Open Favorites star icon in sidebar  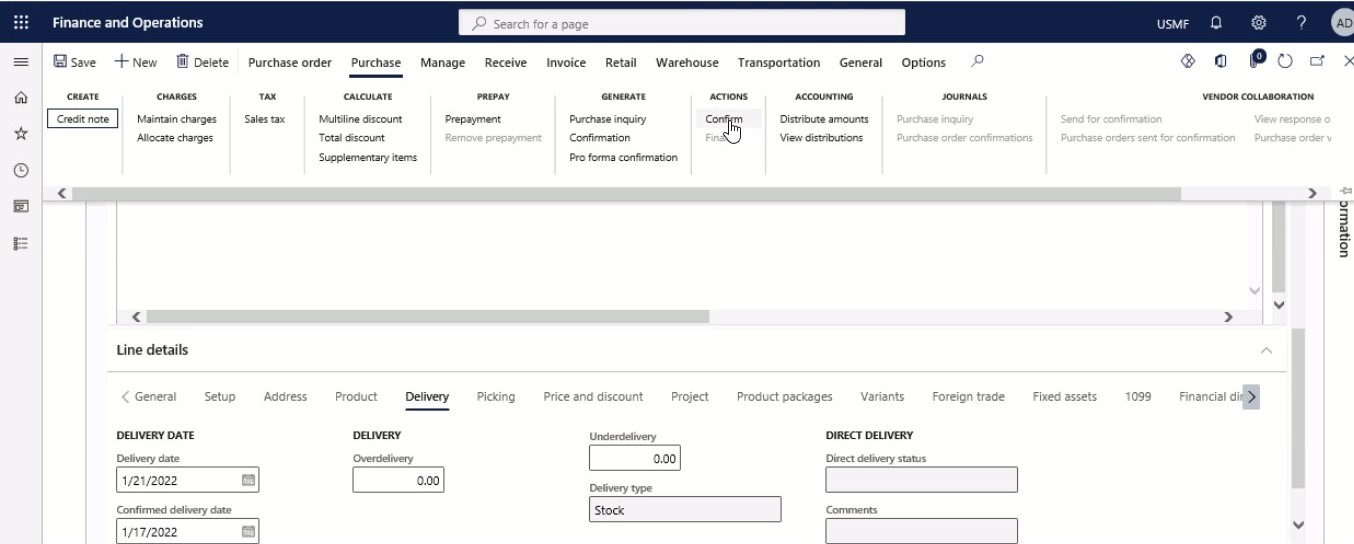tap(20, 133)
